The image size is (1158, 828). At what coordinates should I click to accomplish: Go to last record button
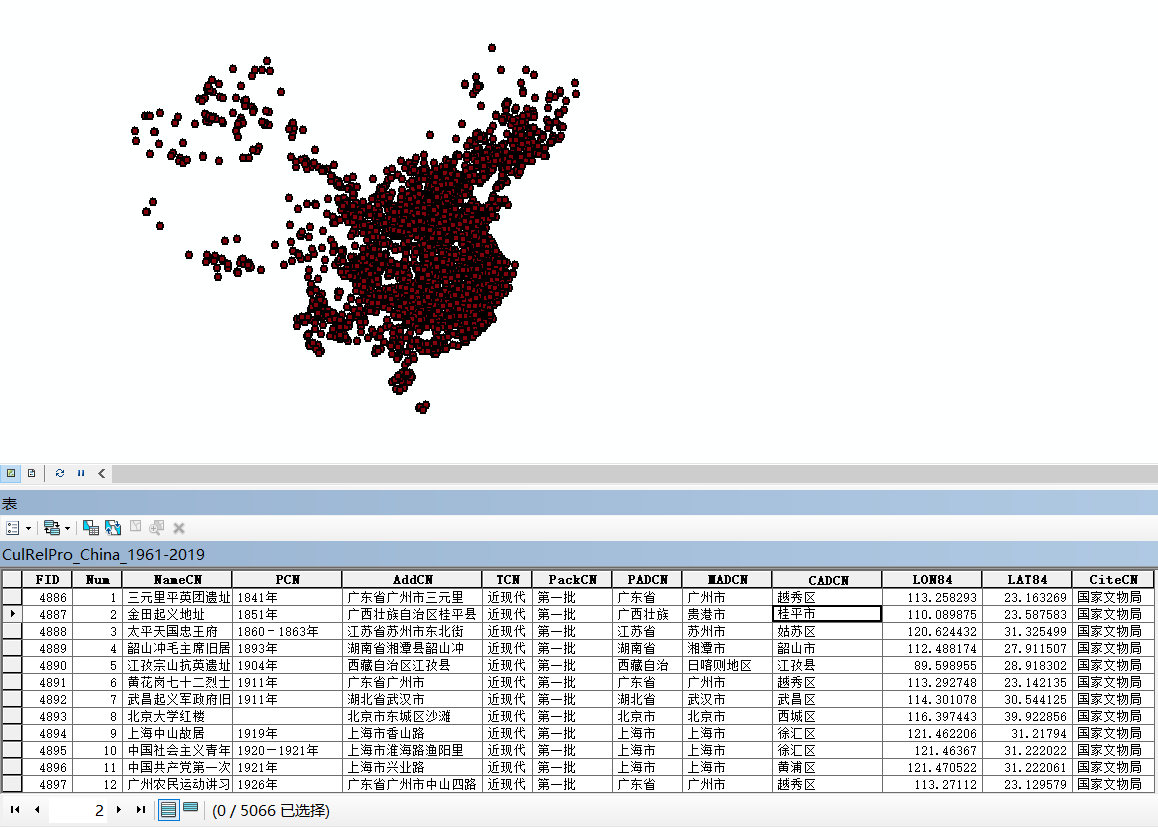tap(140, 810)
